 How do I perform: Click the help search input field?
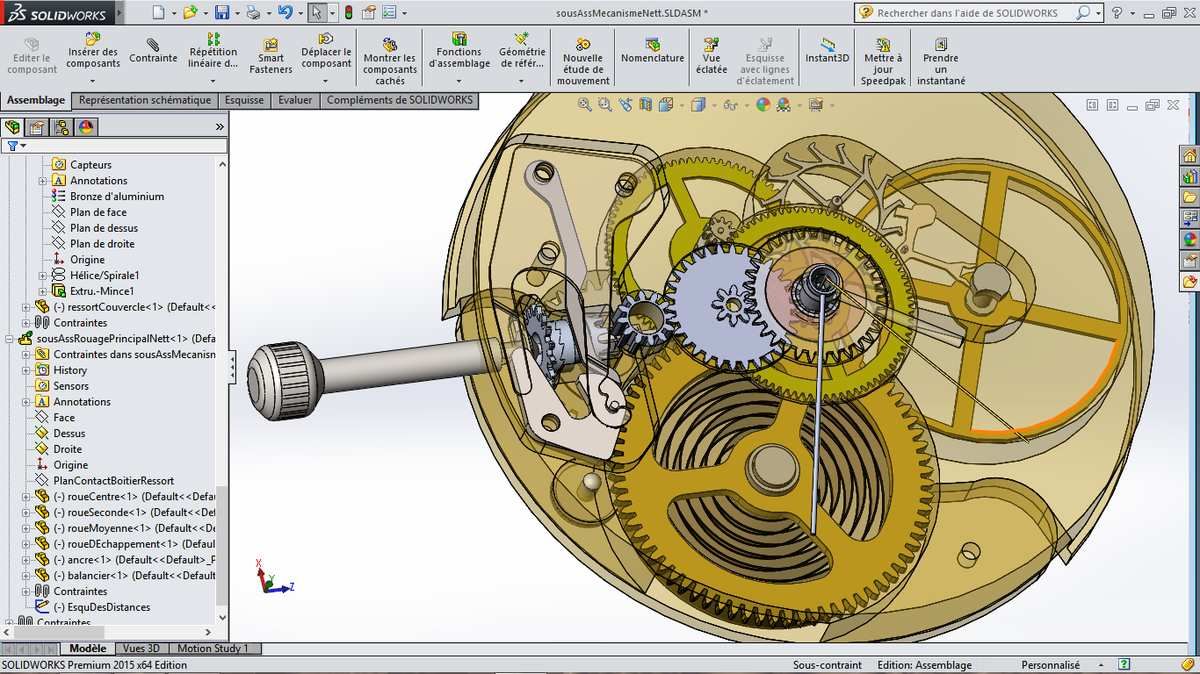(x=969, y=13)
